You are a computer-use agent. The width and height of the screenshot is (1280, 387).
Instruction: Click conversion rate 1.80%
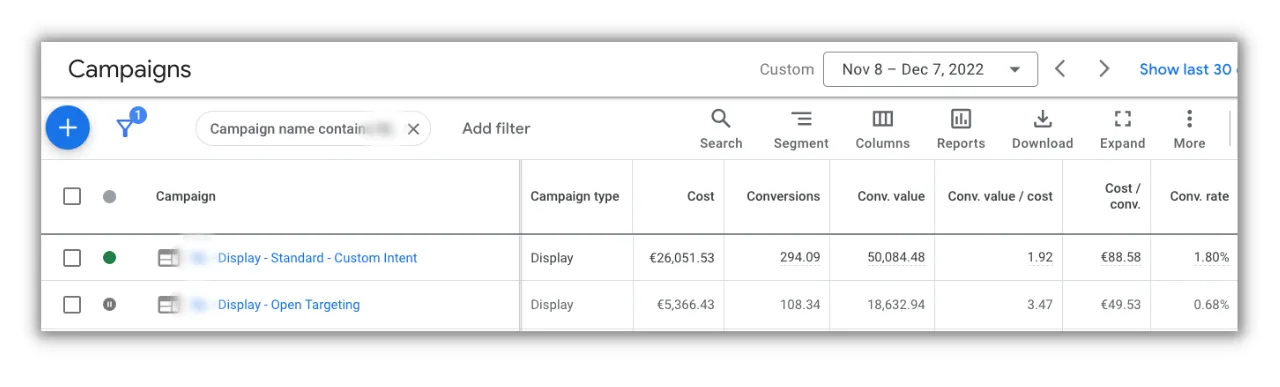point(1211,258)
